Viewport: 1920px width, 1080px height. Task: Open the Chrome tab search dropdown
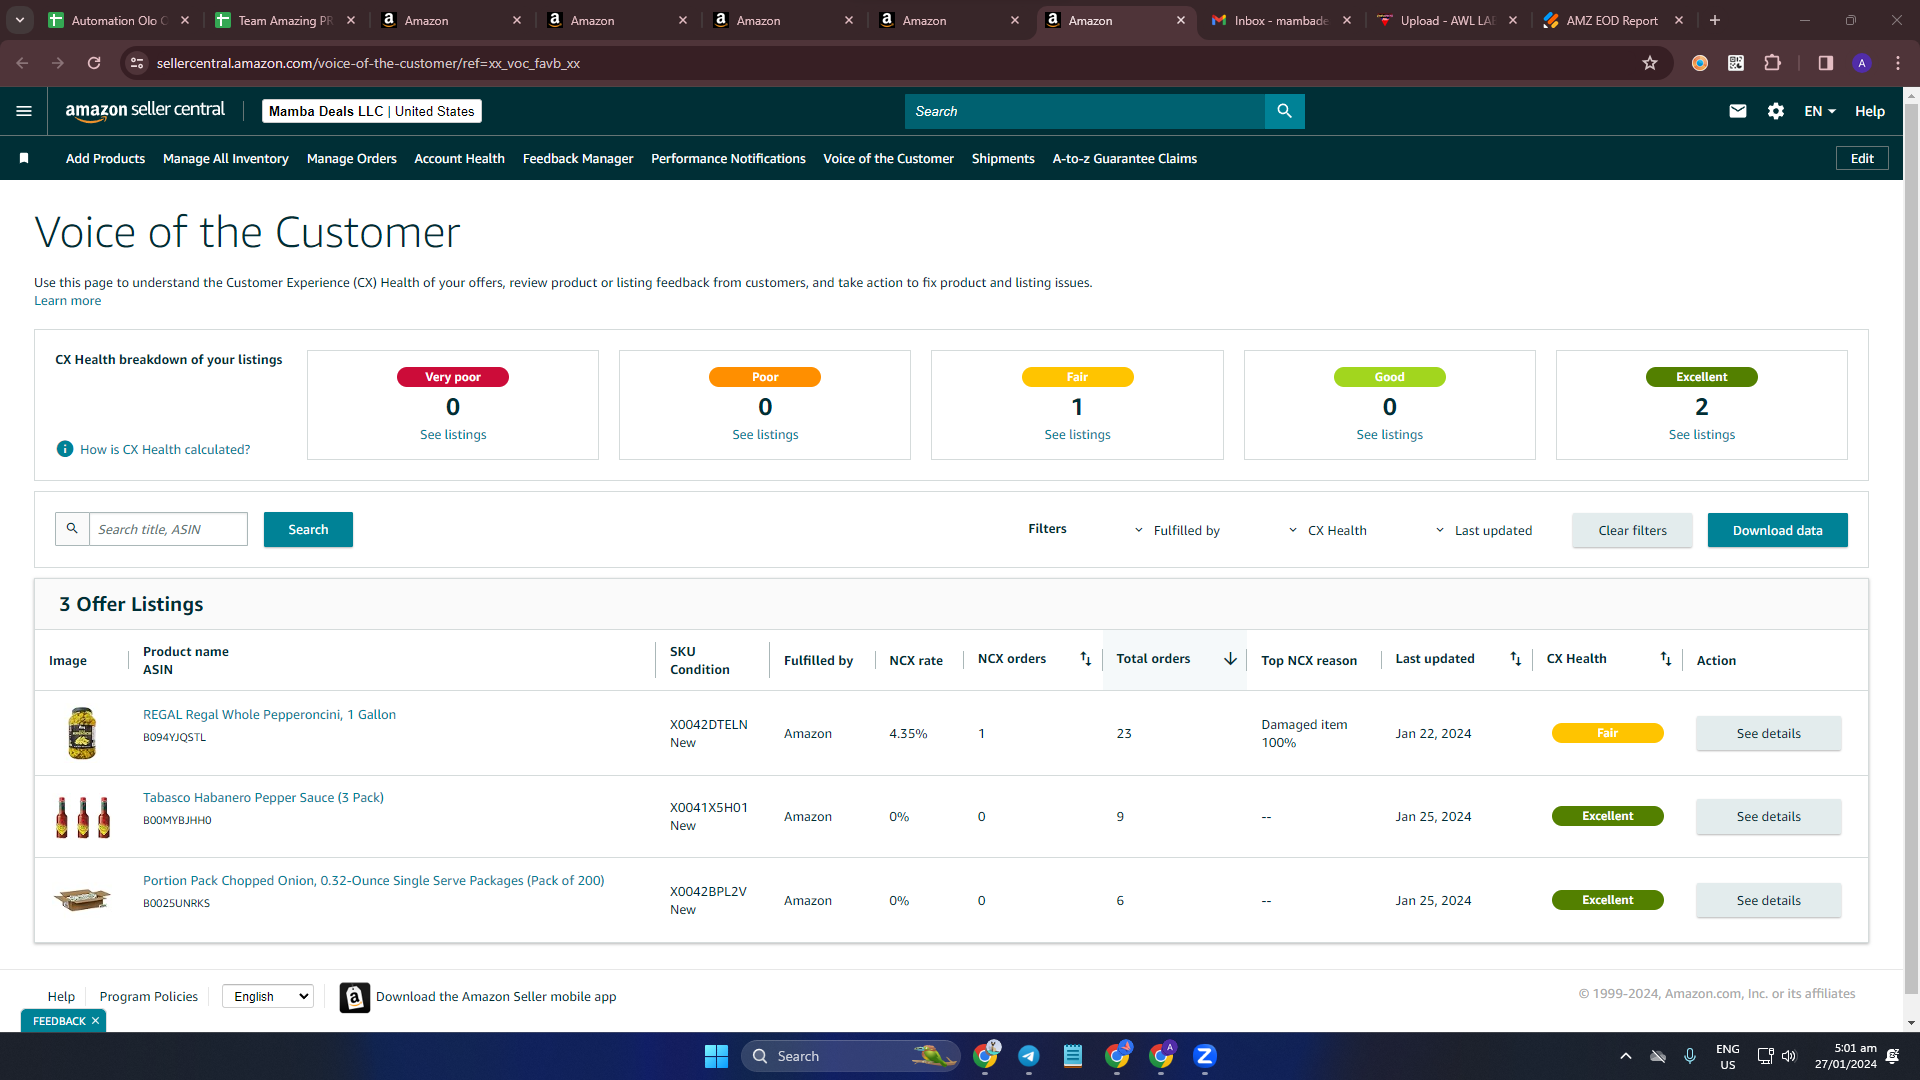pyautogui.click(x=20, y=20)
